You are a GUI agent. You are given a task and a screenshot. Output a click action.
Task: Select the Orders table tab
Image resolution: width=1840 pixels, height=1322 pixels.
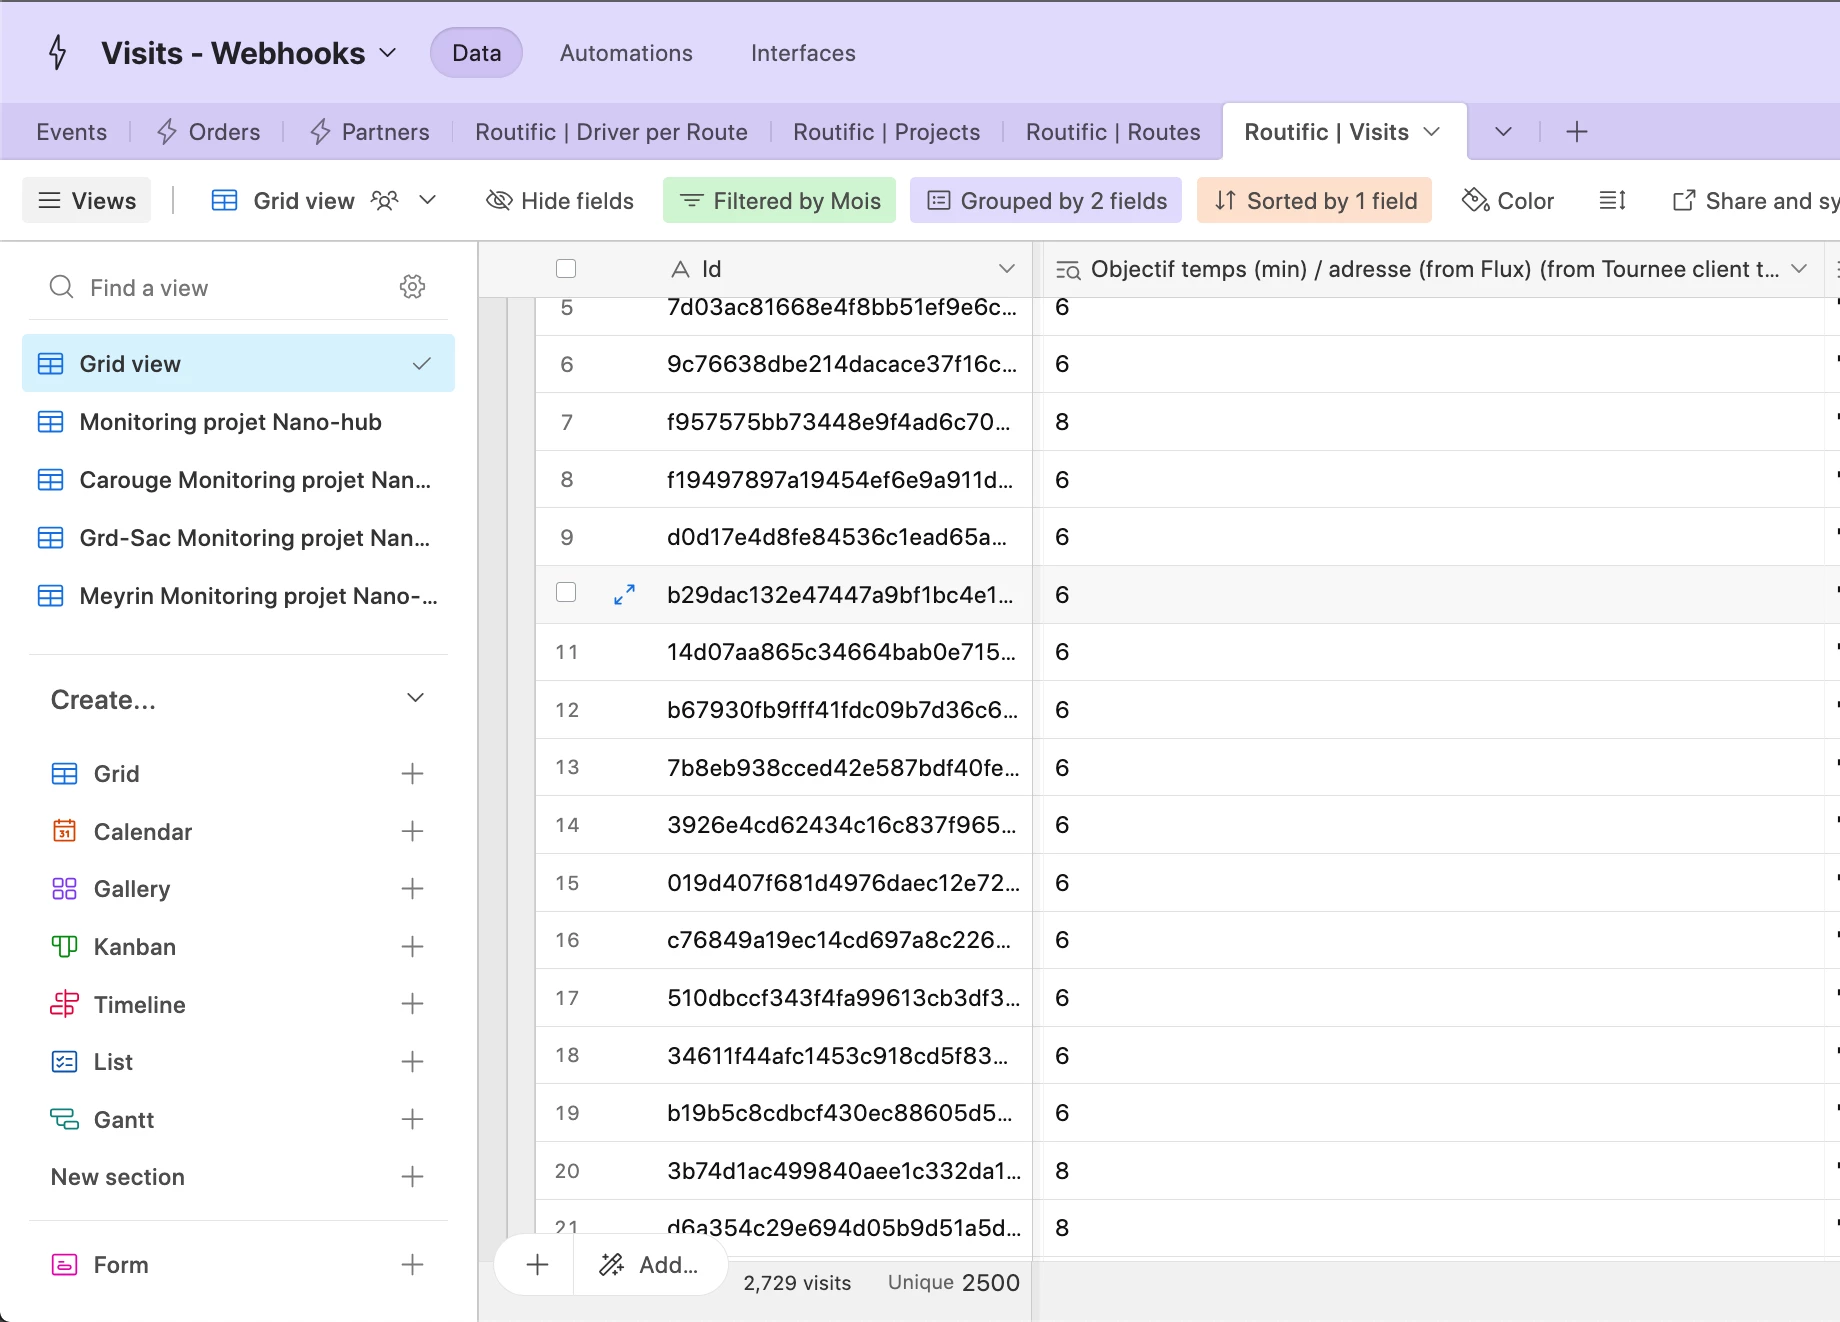[209, 132]
